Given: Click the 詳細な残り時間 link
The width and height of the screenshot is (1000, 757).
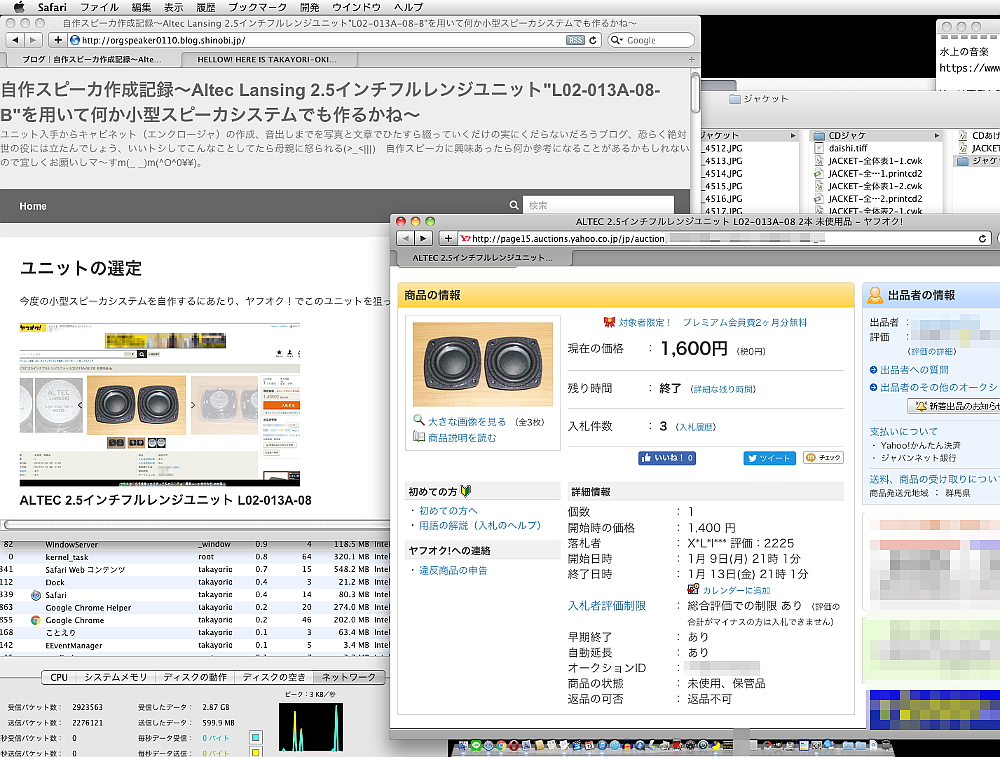Looking at the screenshot, I should click(x=723, y=389).
